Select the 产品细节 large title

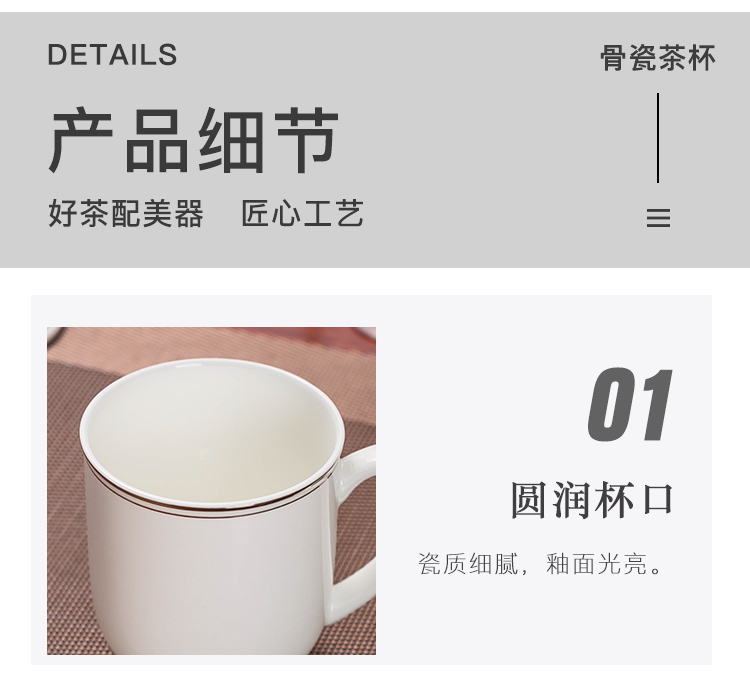[194, 140]
